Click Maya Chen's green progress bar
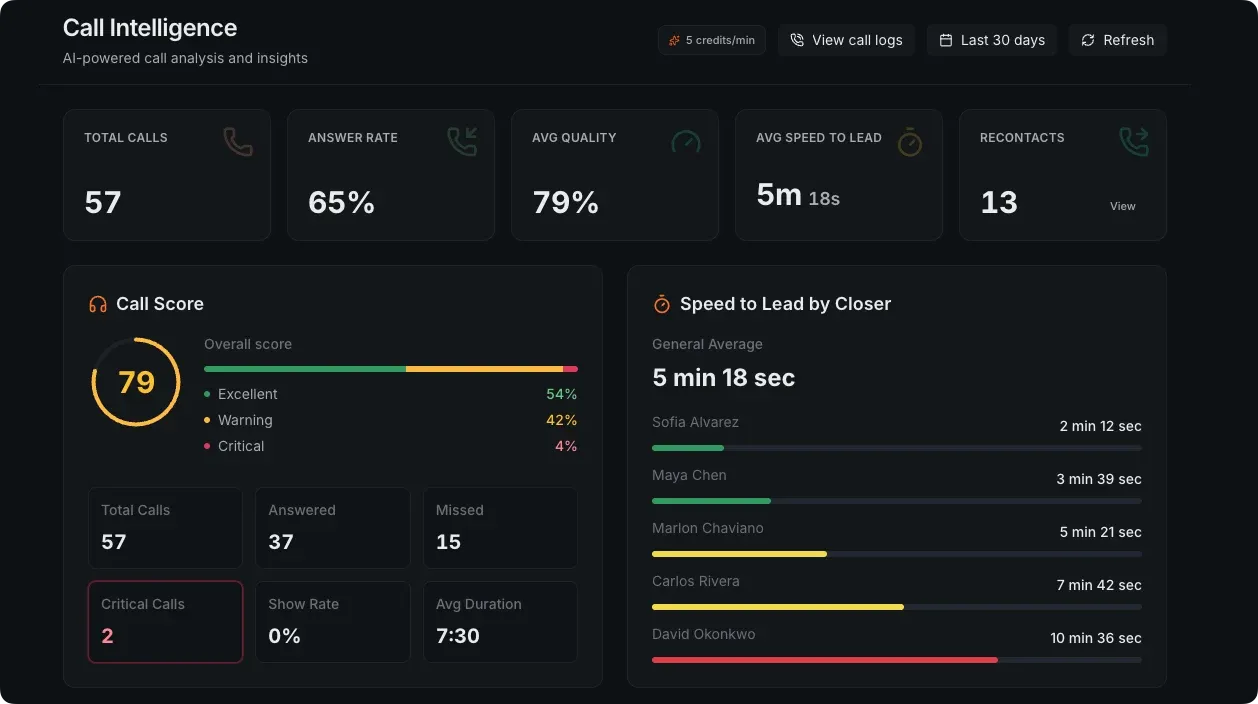This screenshot has width=1258, height=704. (711, 501)
